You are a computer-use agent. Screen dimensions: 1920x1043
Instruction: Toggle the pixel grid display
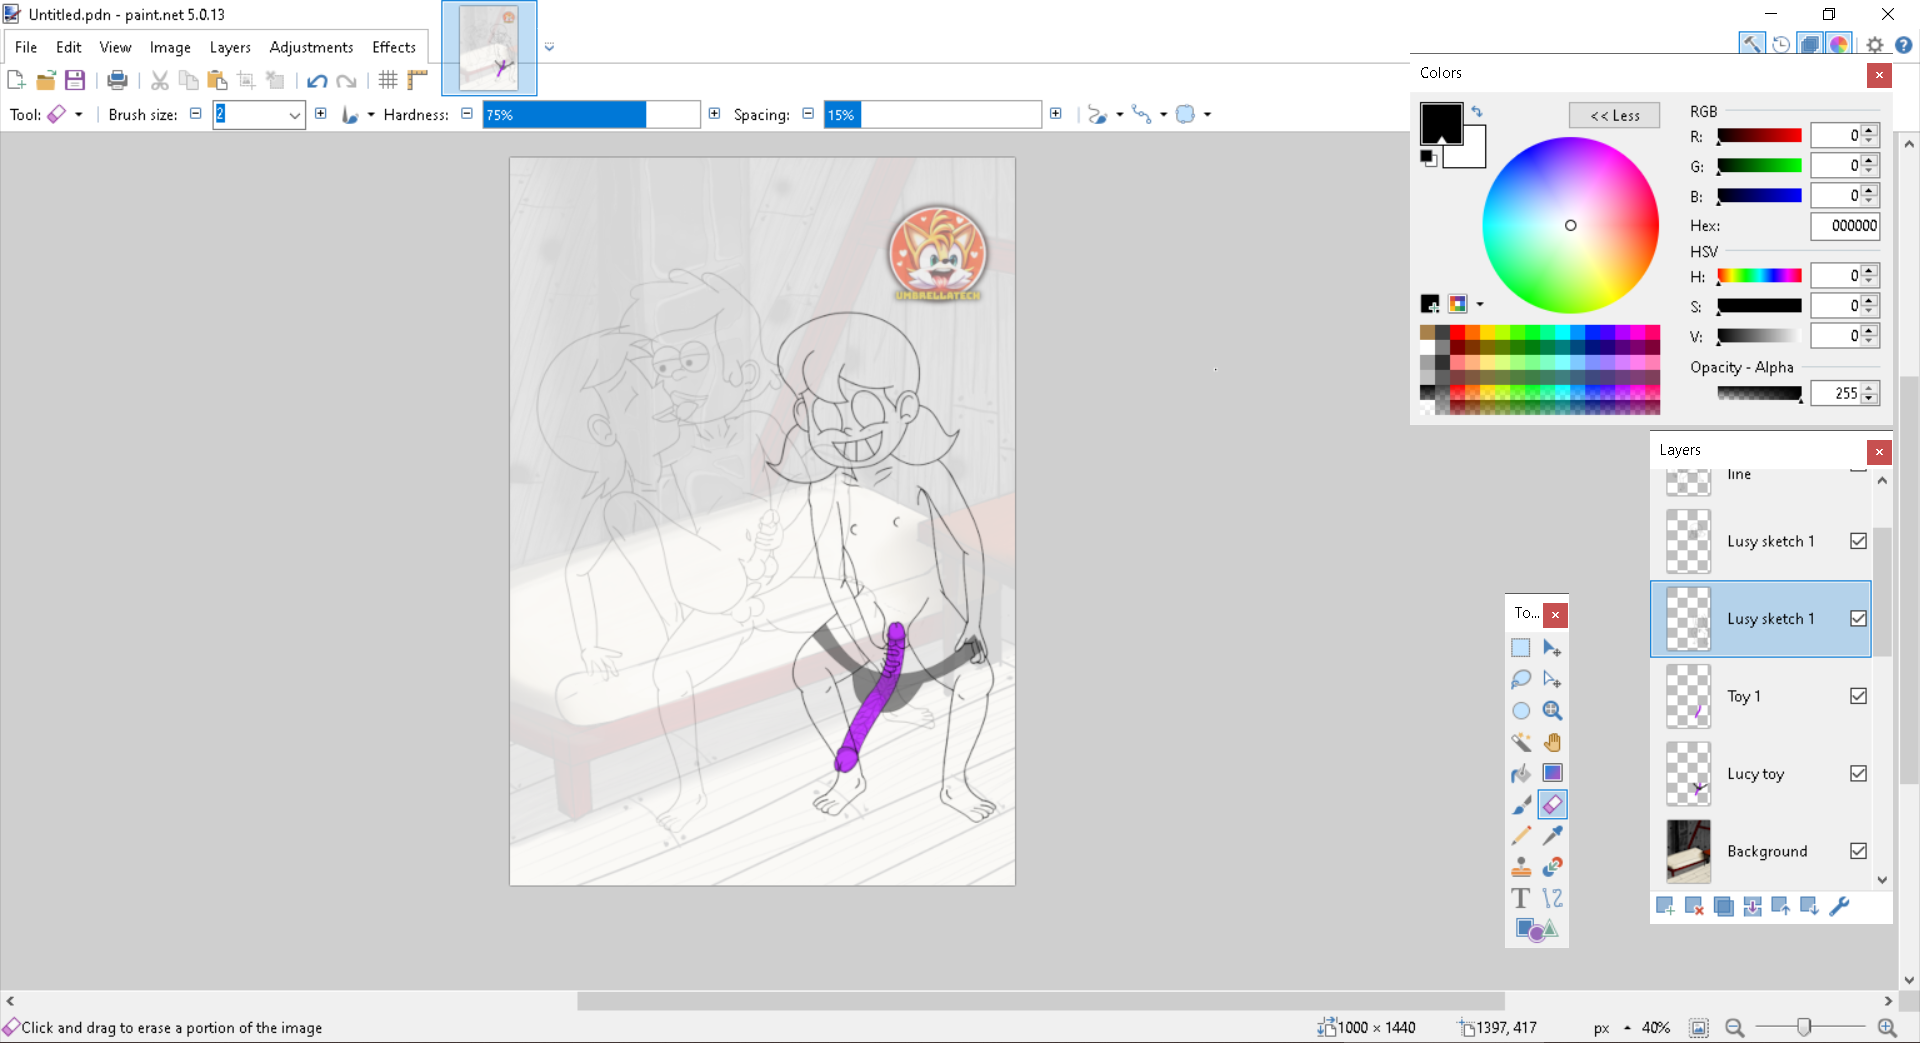[x=388, y=81]
